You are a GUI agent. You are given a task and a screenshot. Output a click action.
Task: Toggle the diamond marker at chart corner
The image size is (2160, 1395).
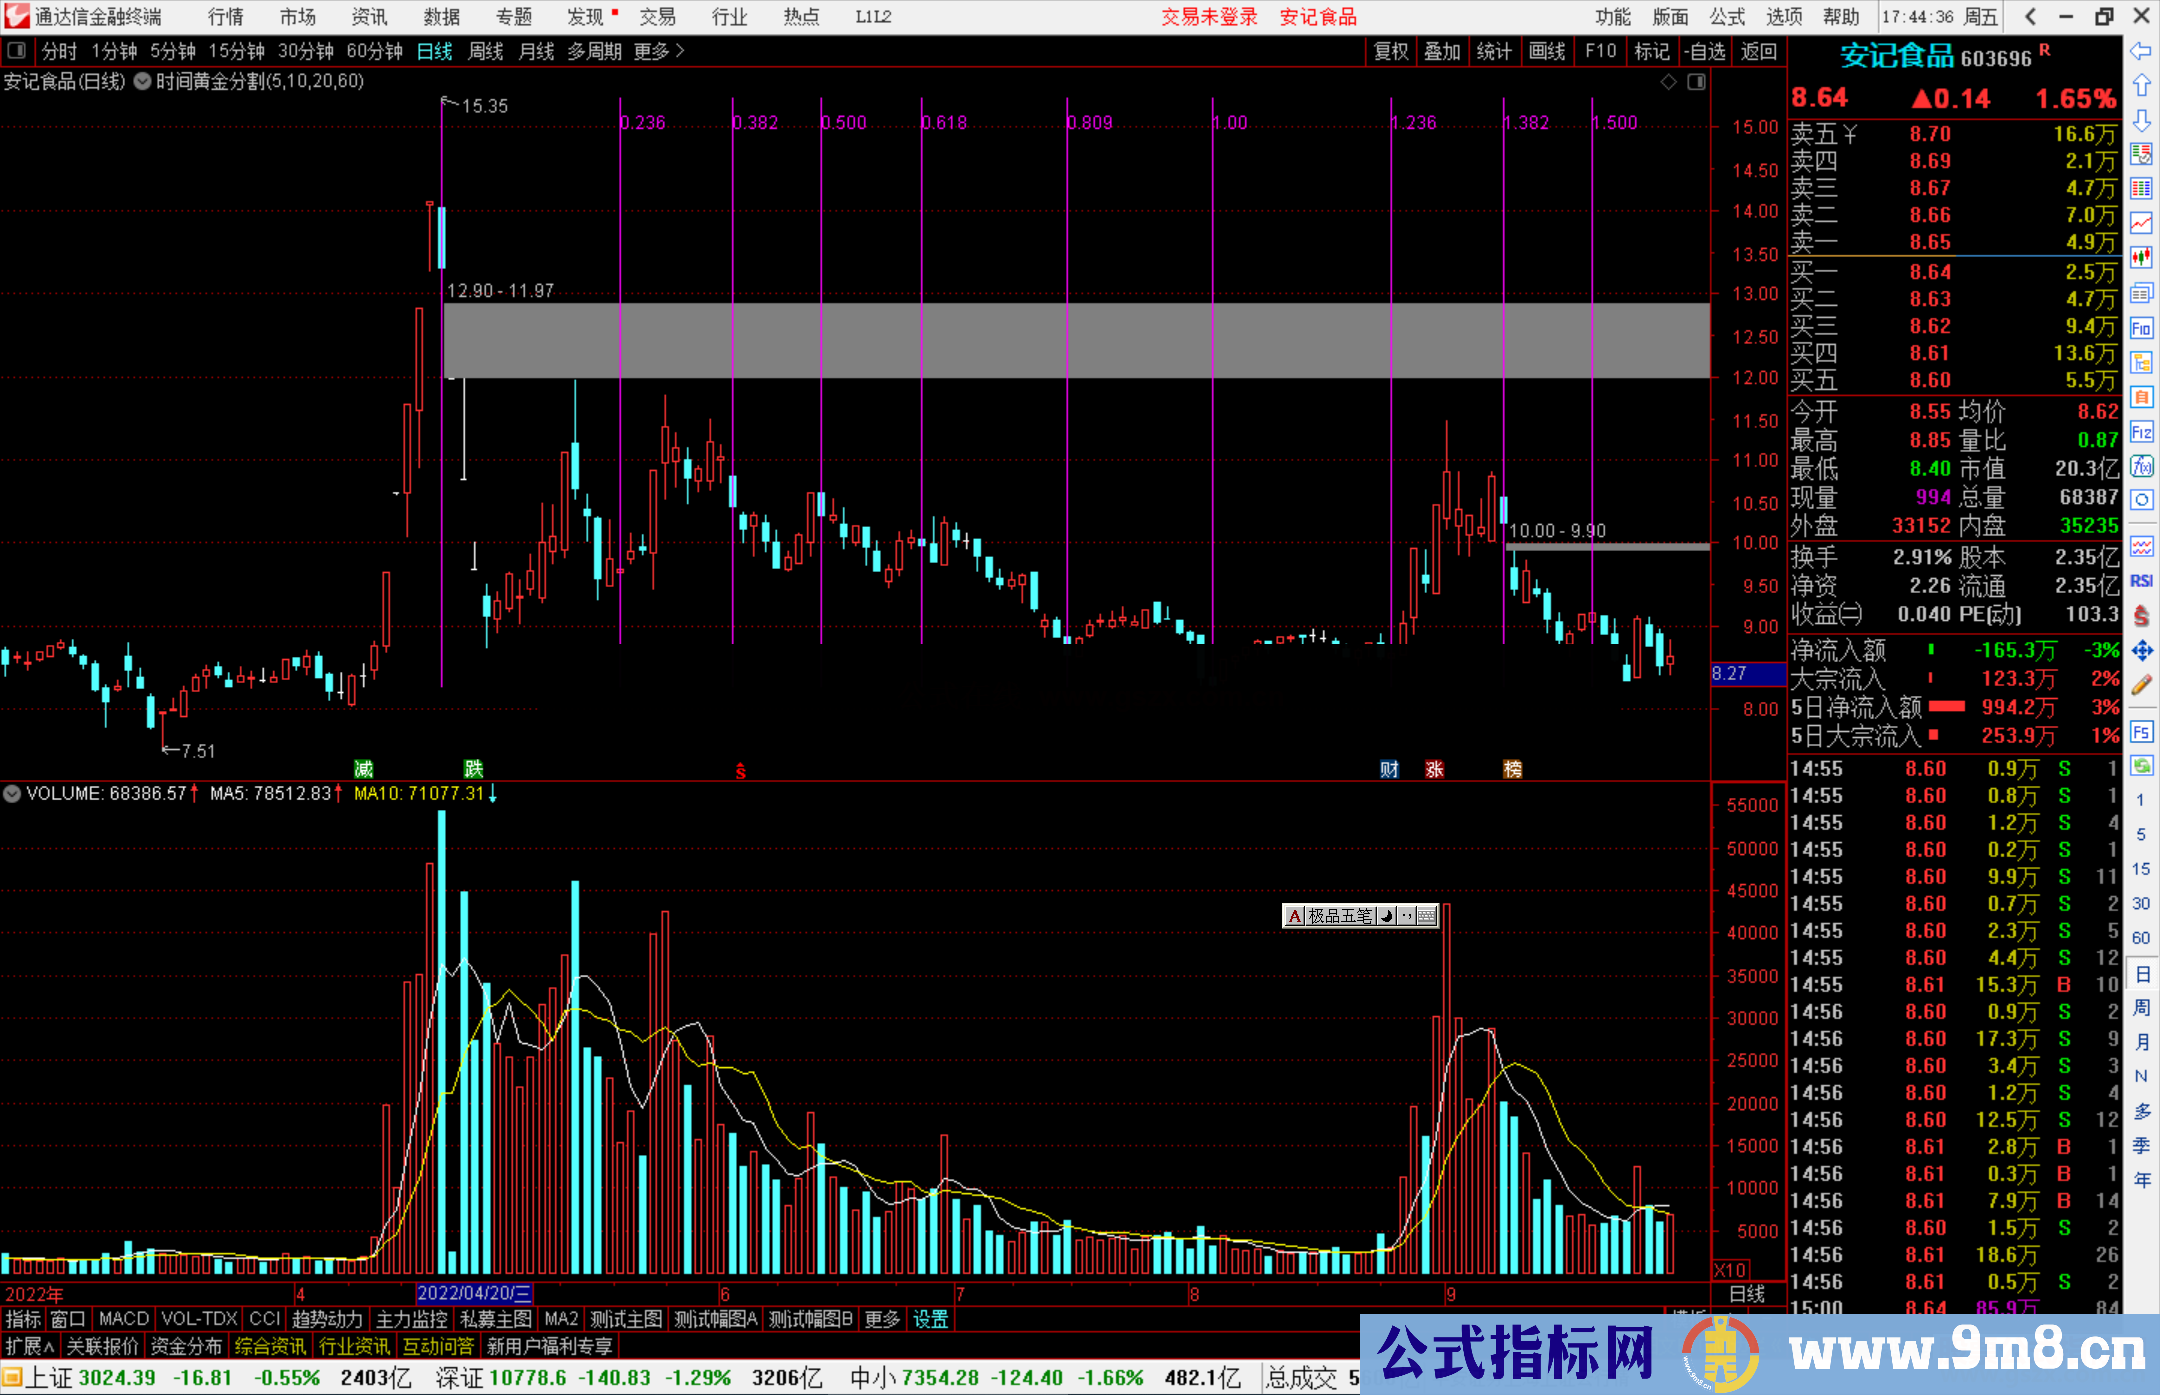(x=1668, y=82)
